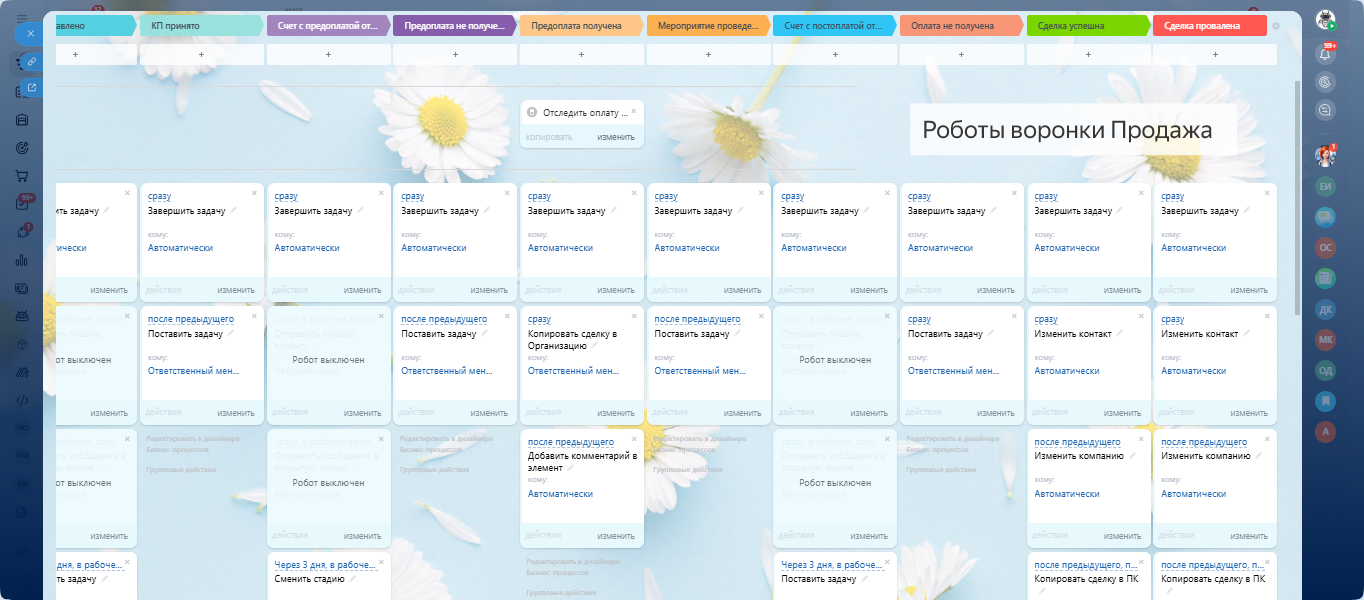Select the 'КП принято' stage tab
This screenshot has width=1364, height=600.
201,26
